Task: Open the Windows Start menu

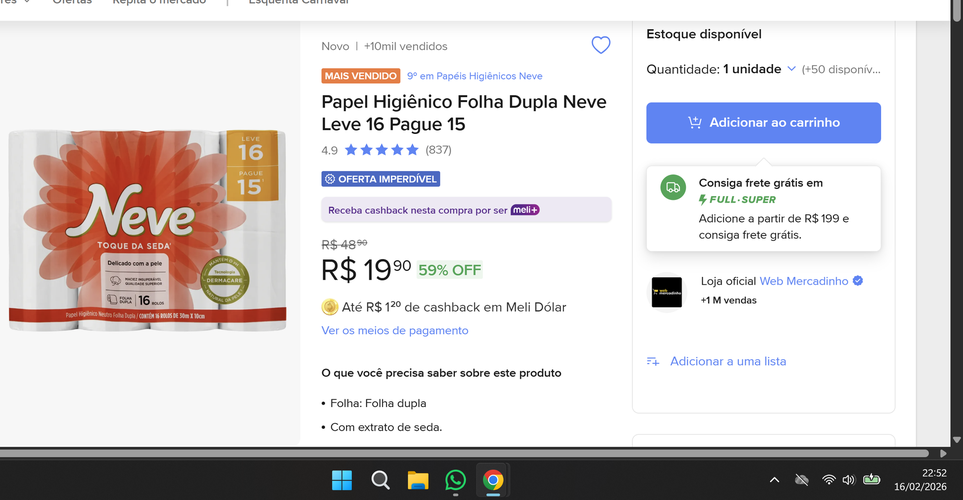Action: pos(342,480)
